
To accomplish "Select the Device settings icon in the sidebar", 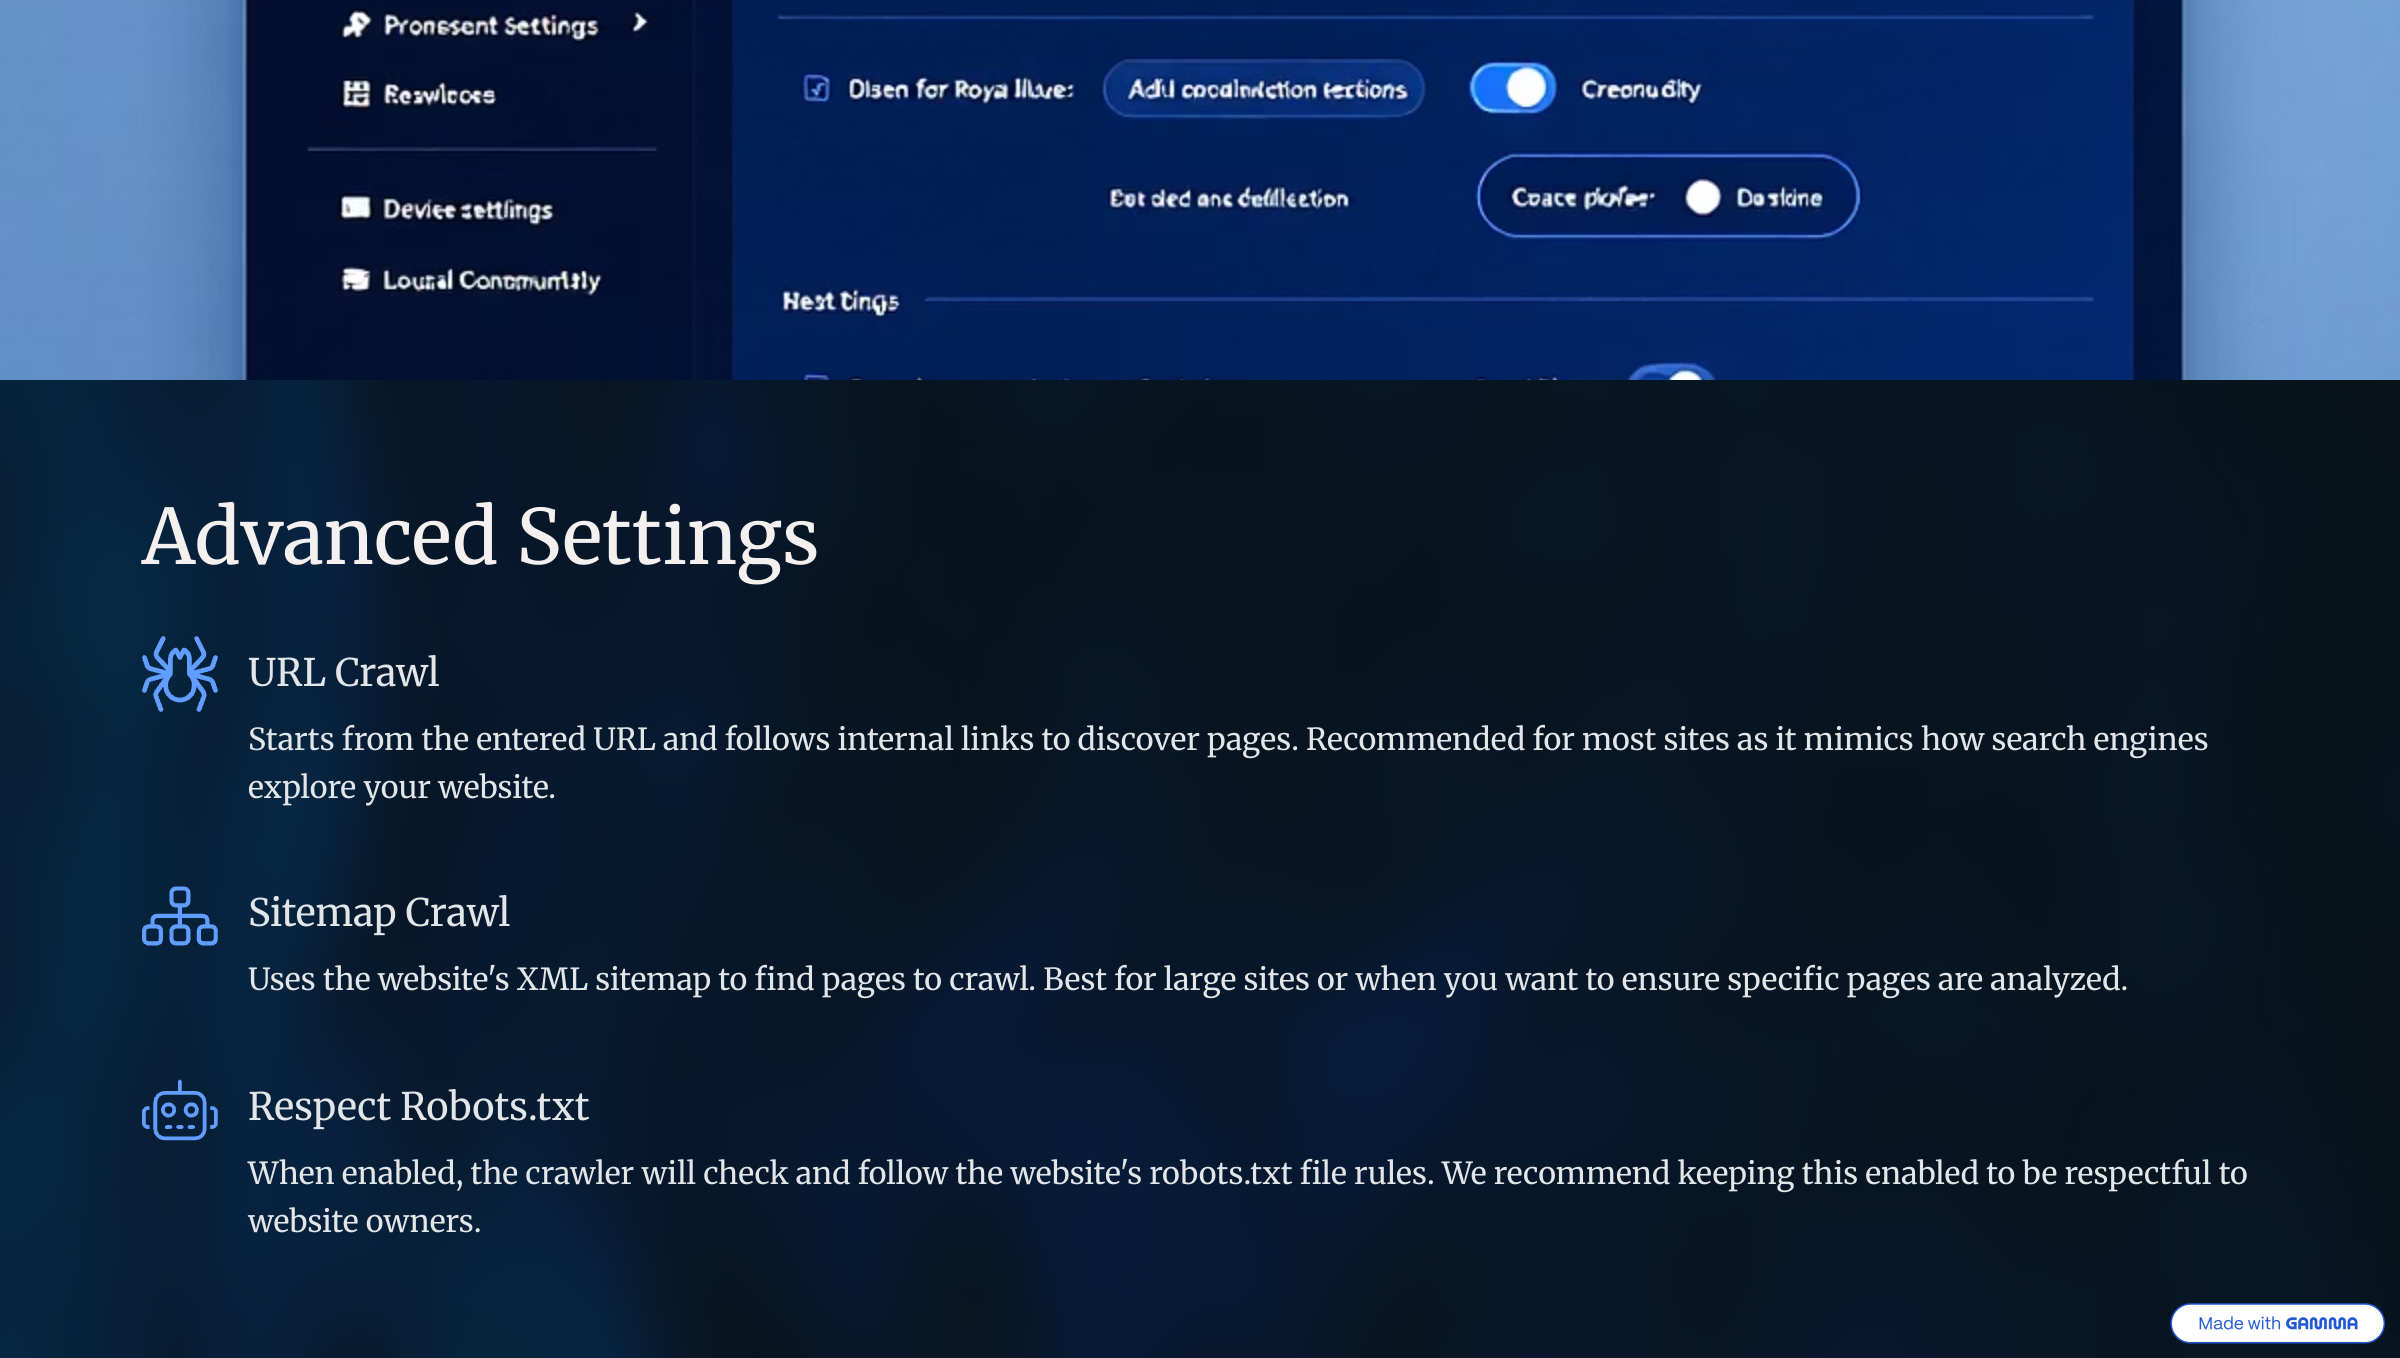I will [355, 209].
